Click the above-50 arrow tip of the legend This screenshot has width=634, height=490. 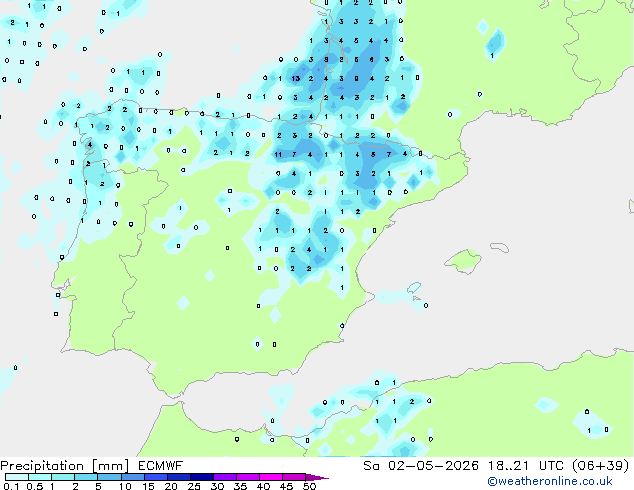click(317, 477)
